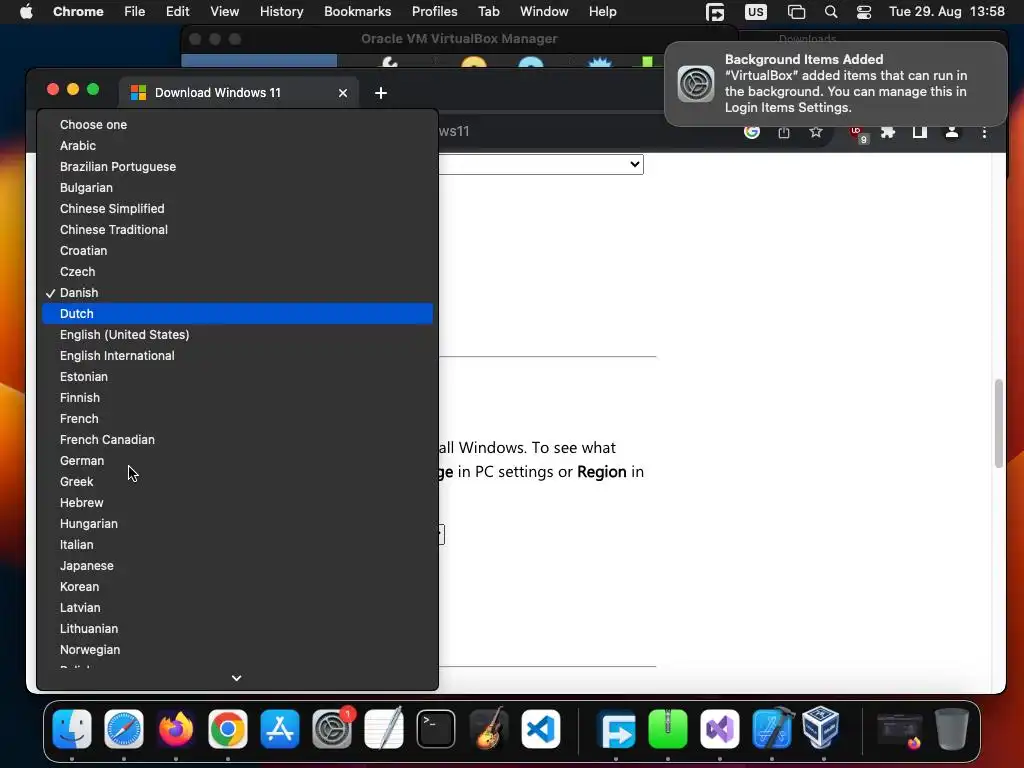Launch Safari from the Dock

[123, 729]
